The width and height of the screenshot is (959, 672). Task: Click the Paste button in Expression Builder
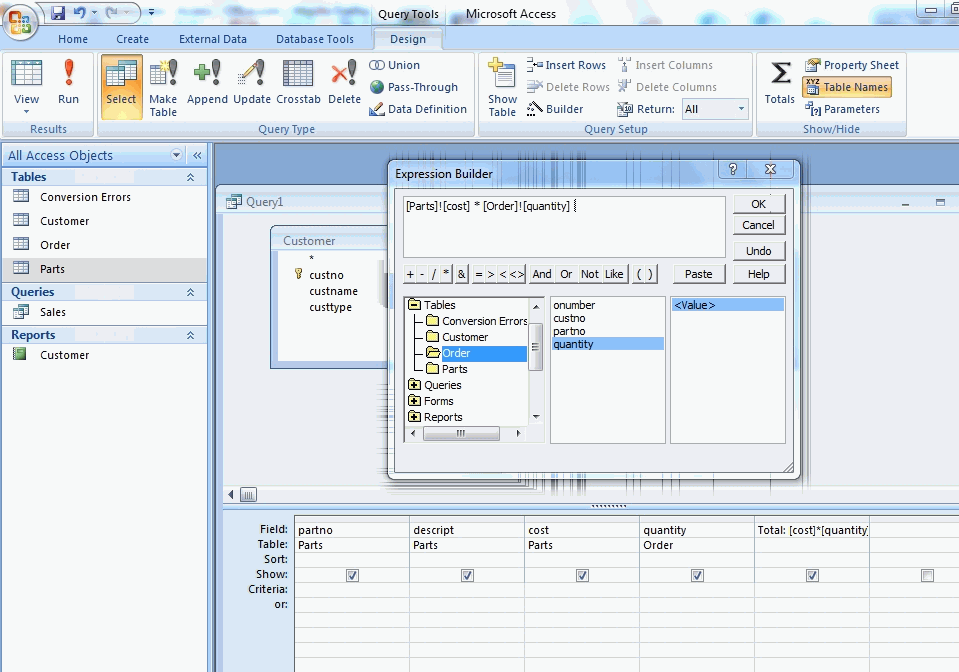click(x=698, y=274)
